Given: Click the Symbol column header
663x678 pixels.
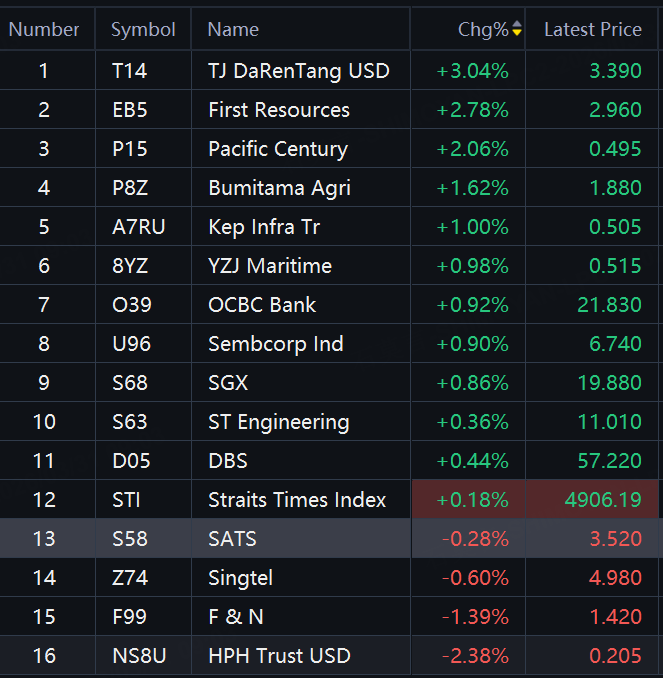Looking at the screenshot, I should [x=143, y=29].
